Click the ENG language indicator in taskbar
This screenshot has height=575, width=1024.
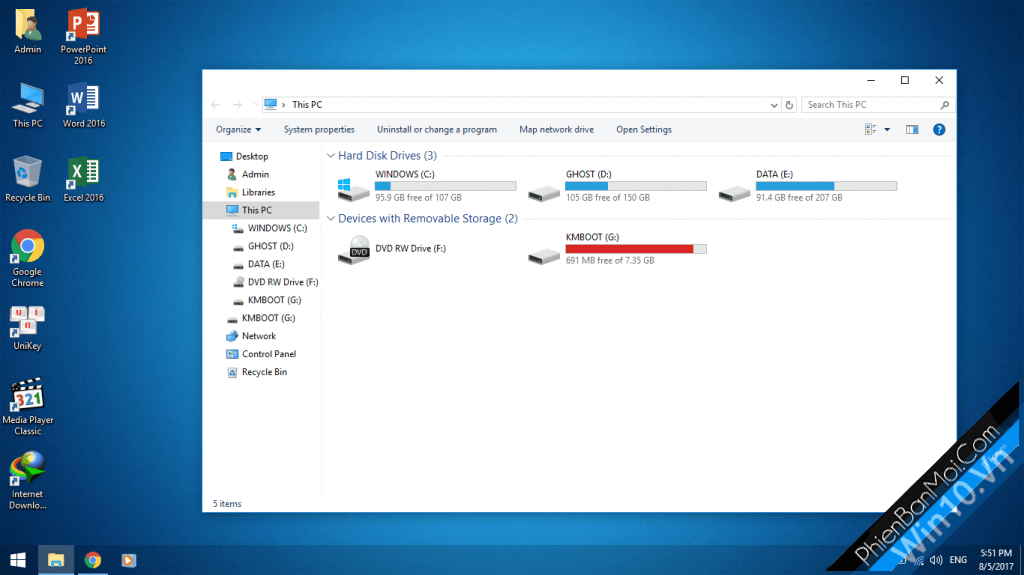click(958, 560)
